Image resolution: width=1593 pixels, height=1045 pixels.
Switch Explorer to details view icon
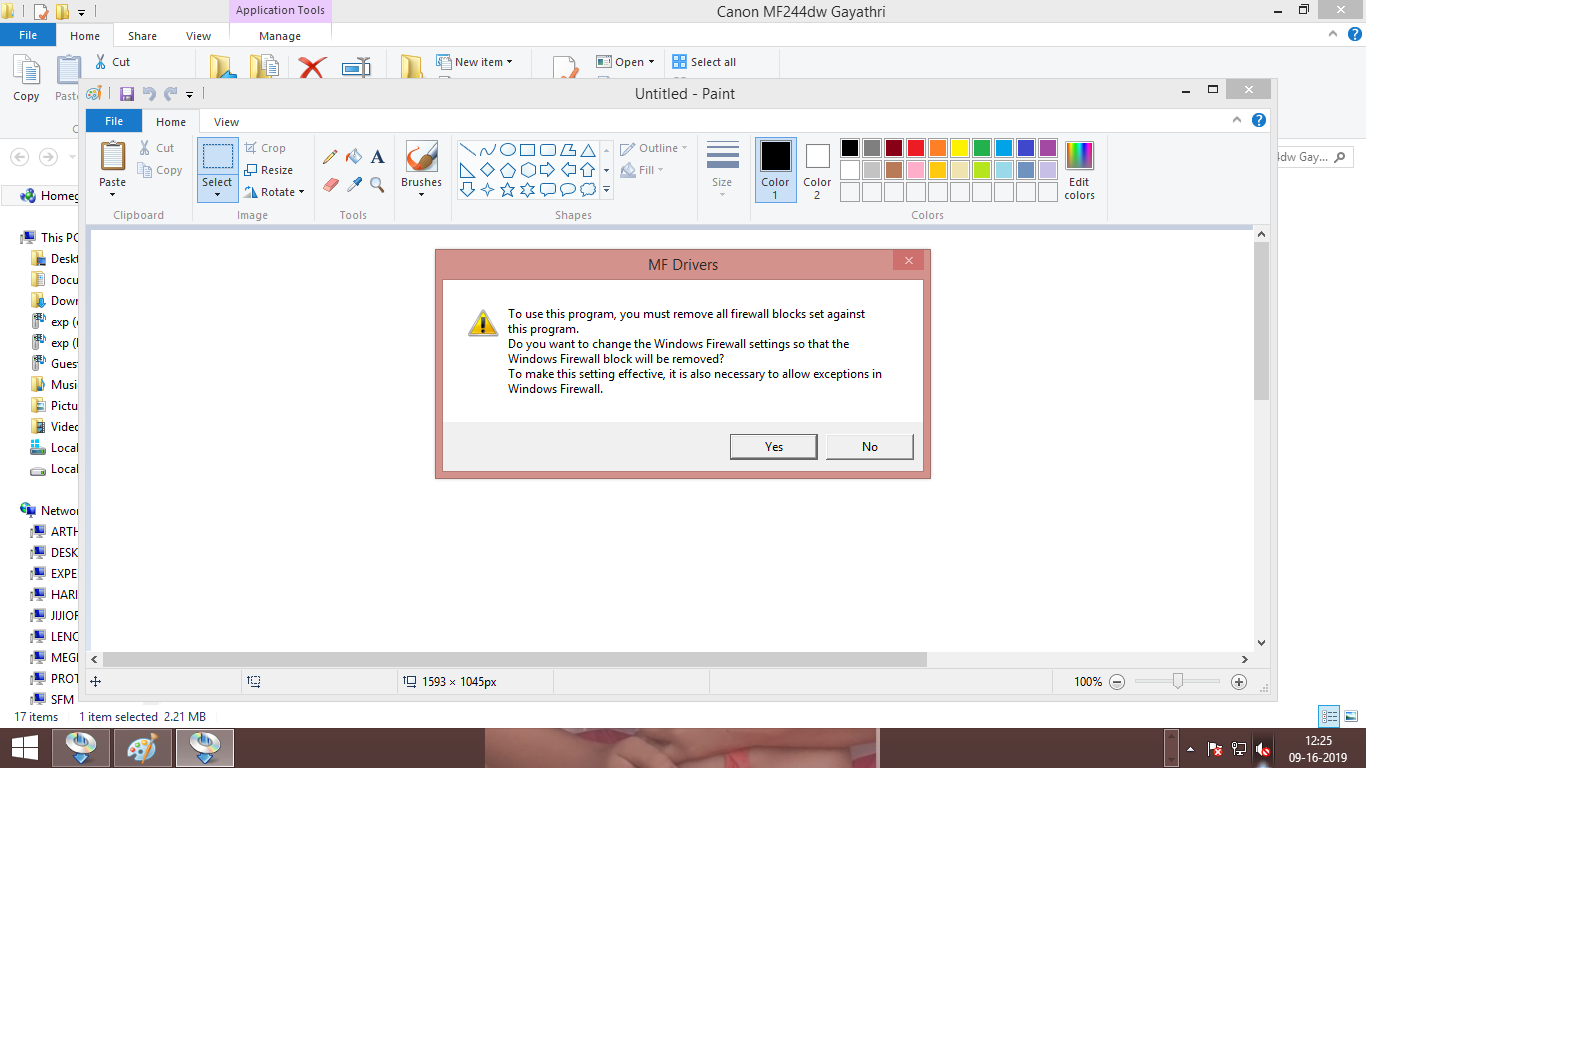click(x=1329, y=716)
